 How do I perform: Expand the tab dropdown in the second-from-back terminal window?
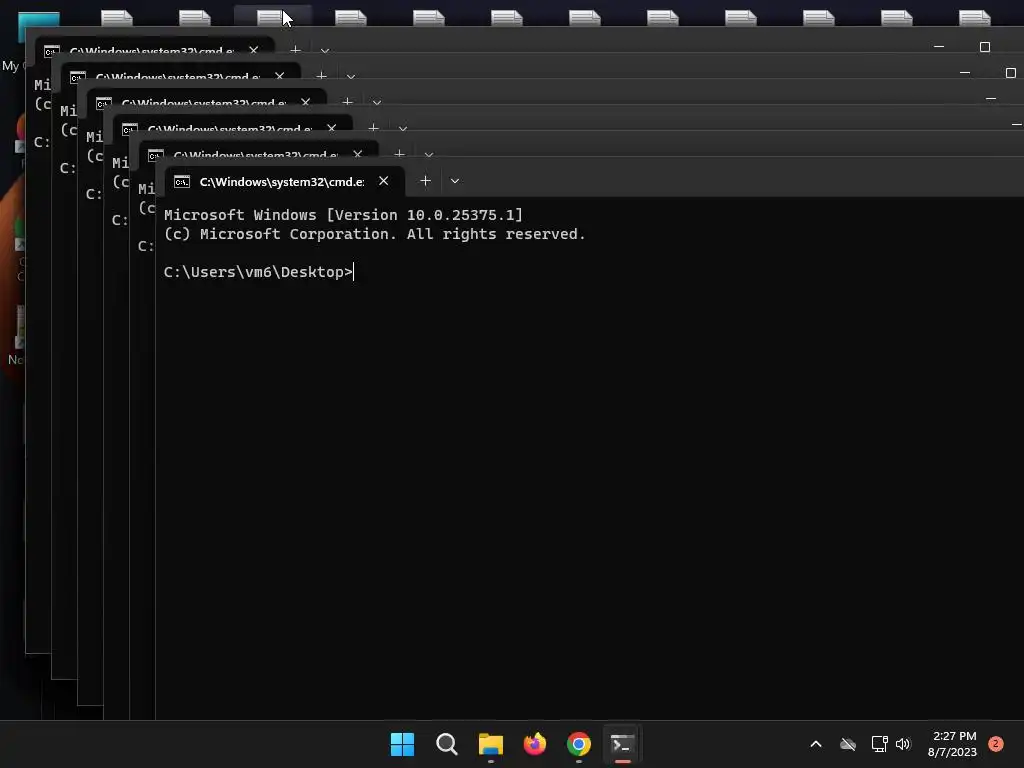[x=351, y=76]
